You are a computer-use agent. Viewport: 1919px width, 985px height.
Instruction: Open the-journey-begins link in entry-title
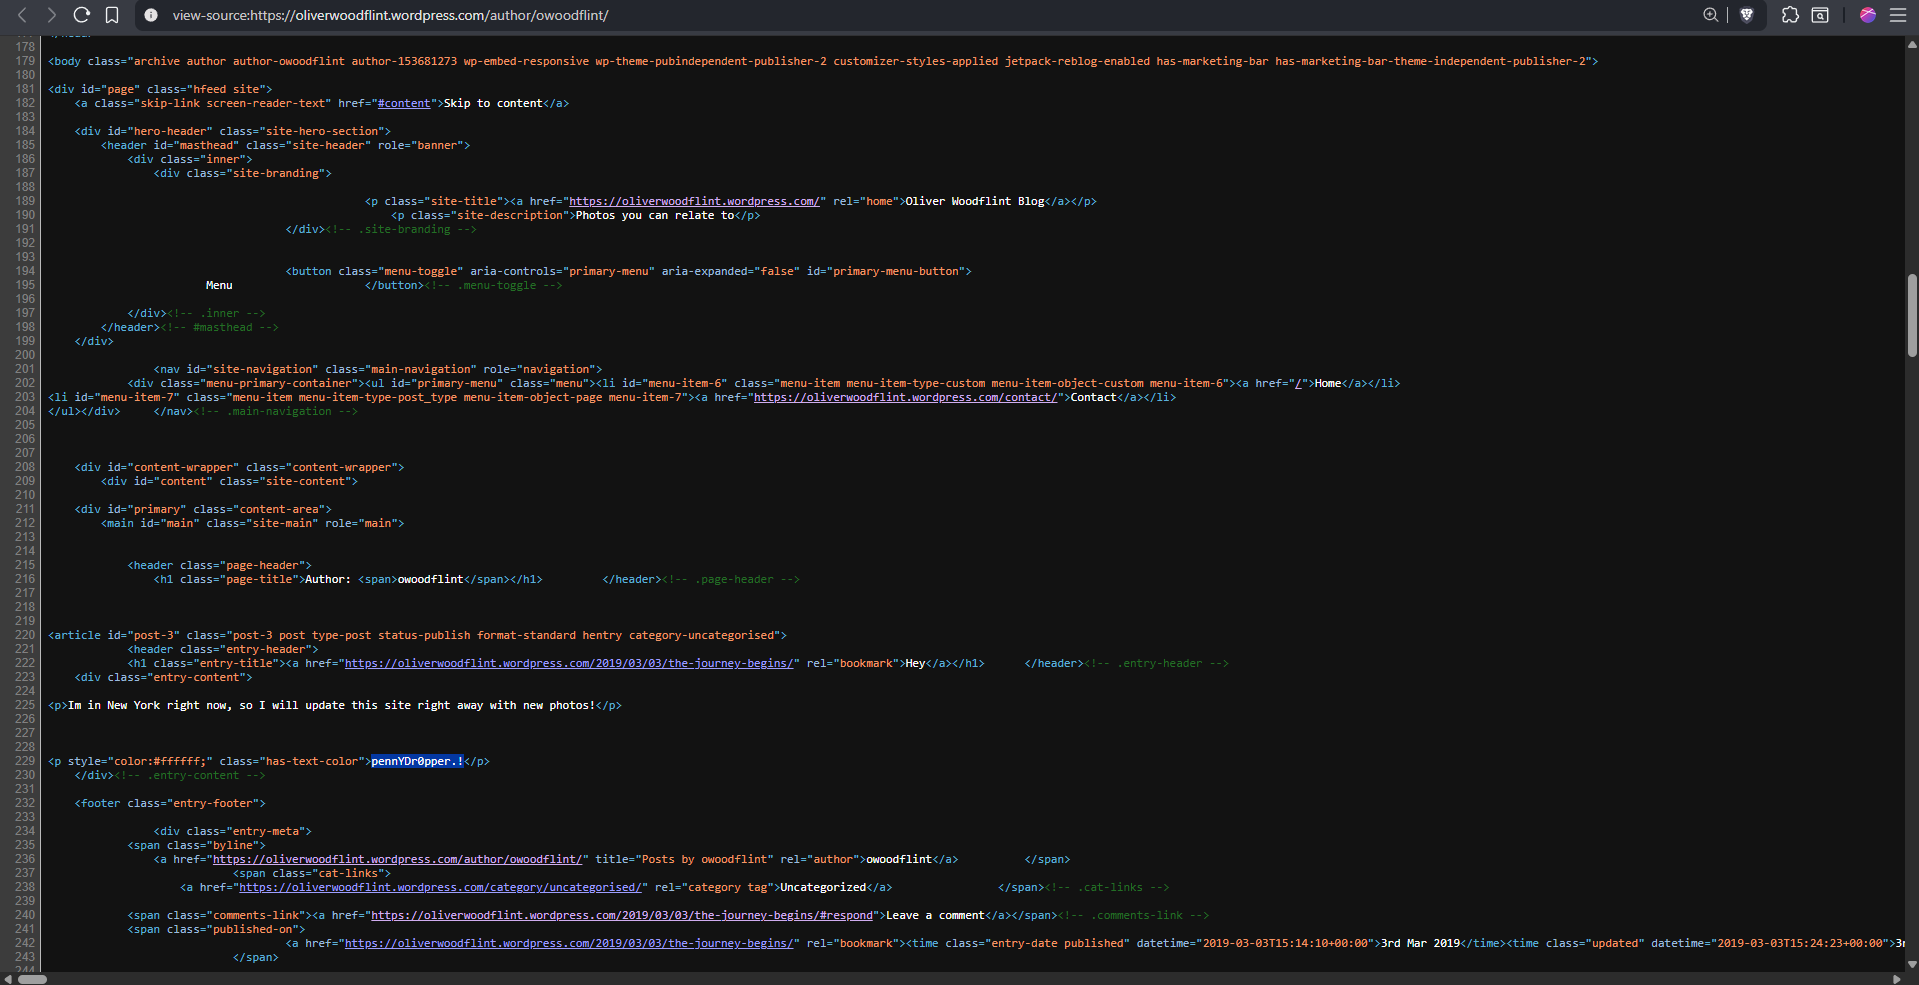[569, 664]
